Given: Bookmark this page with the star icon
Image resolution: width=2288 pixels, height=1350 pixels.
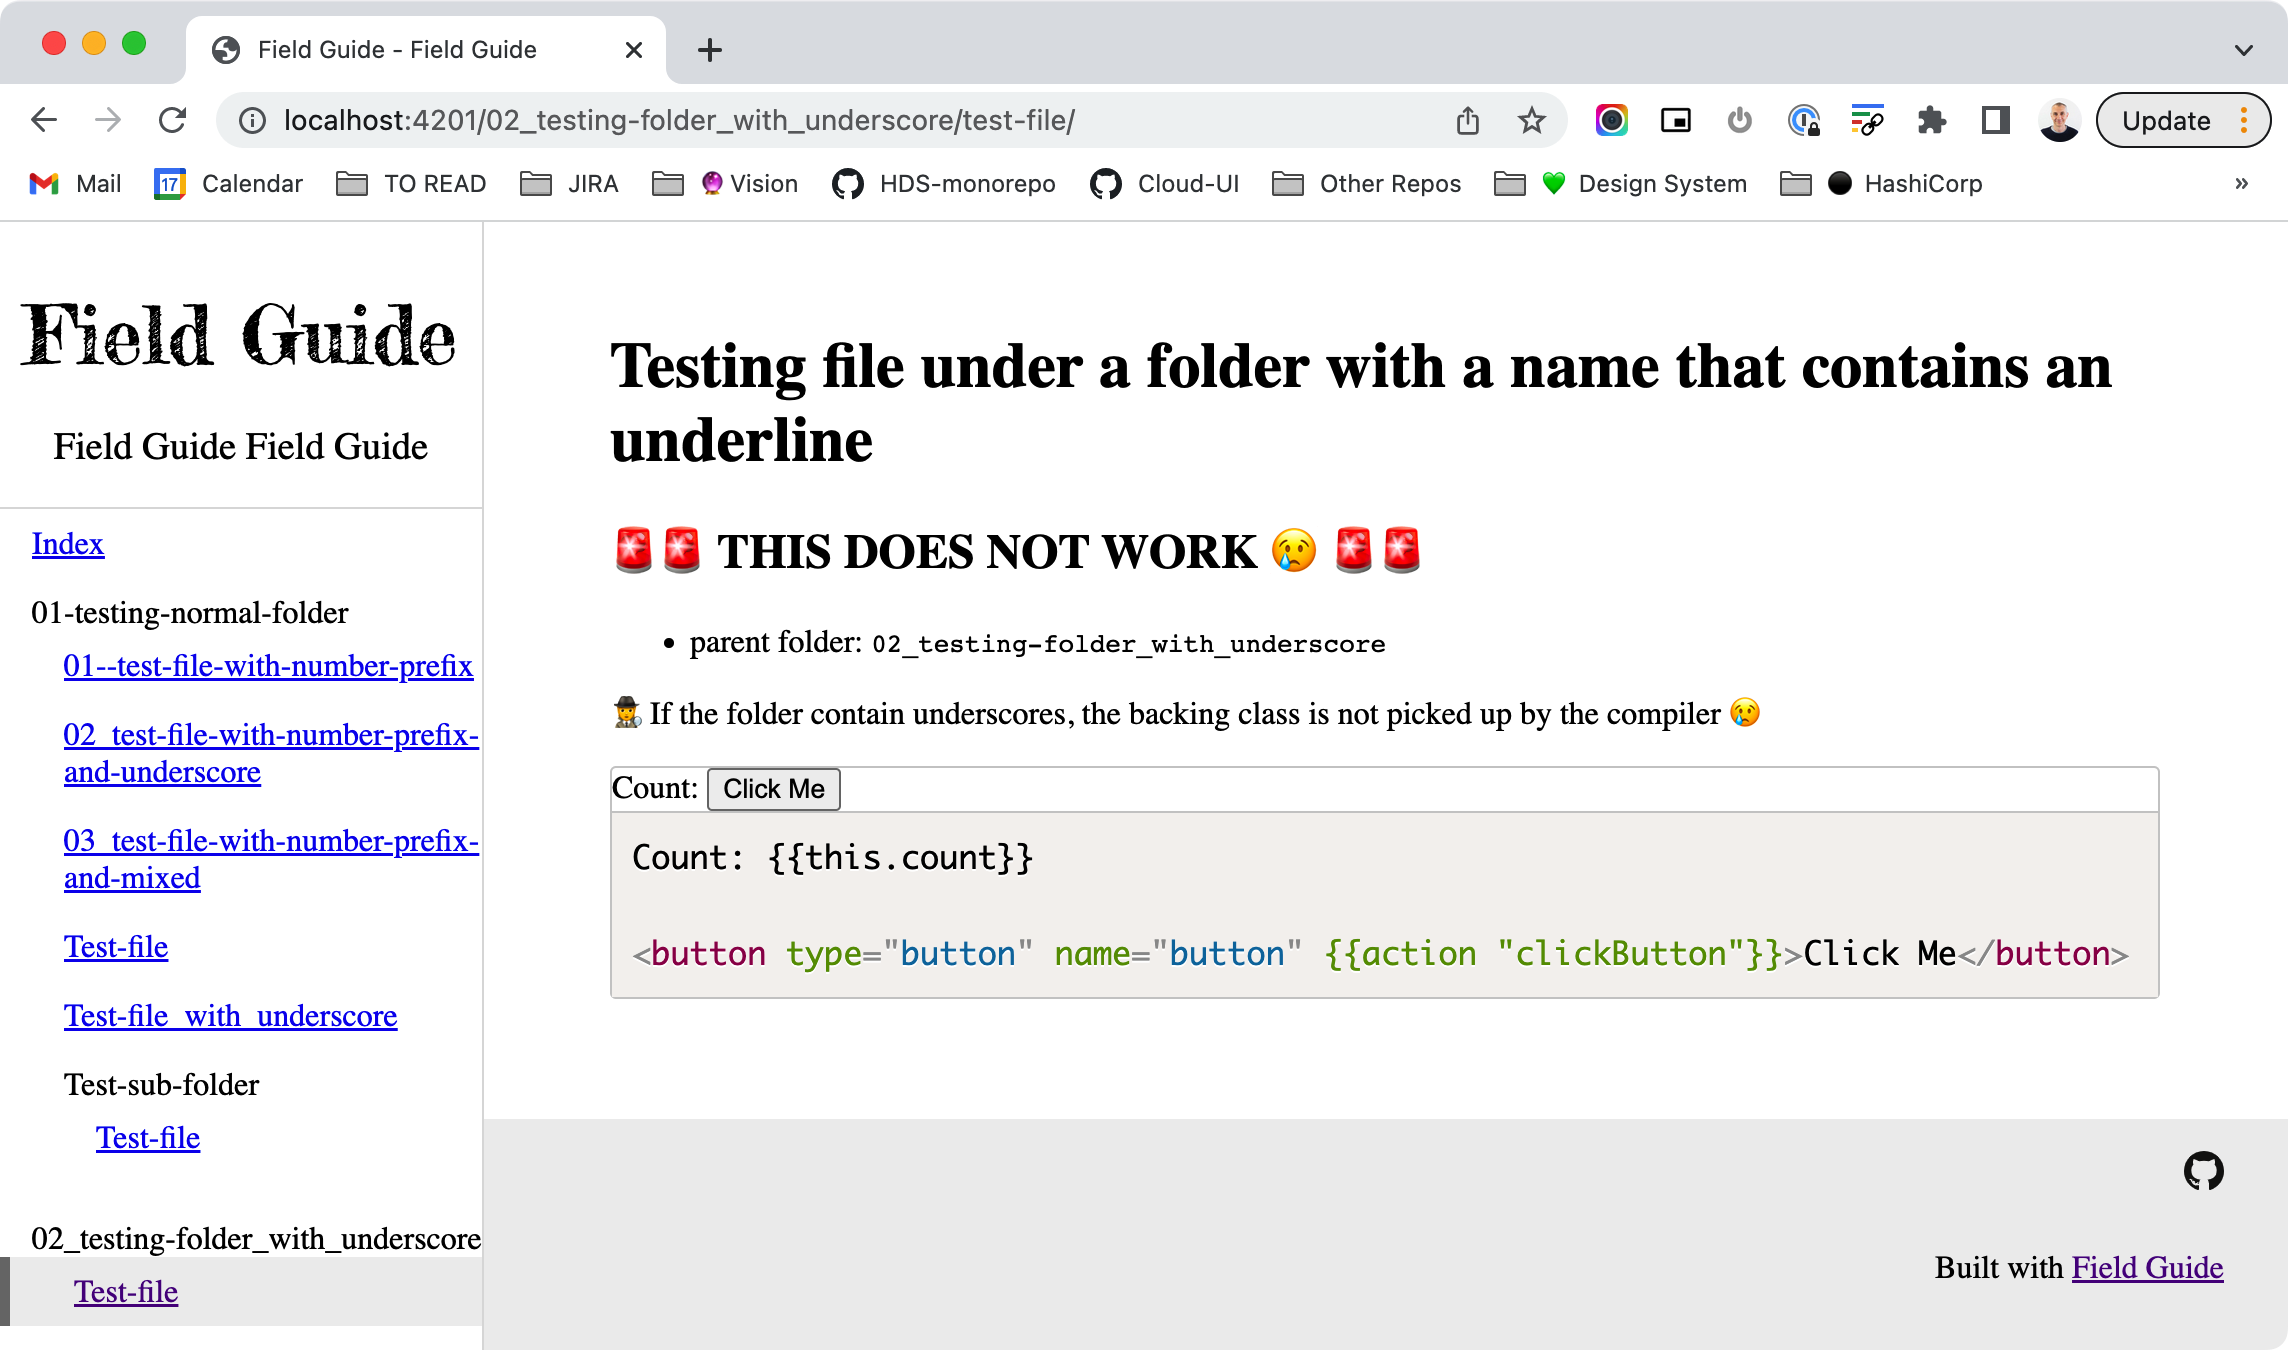Looking at the screenshot, I should tap(1531, 121).
